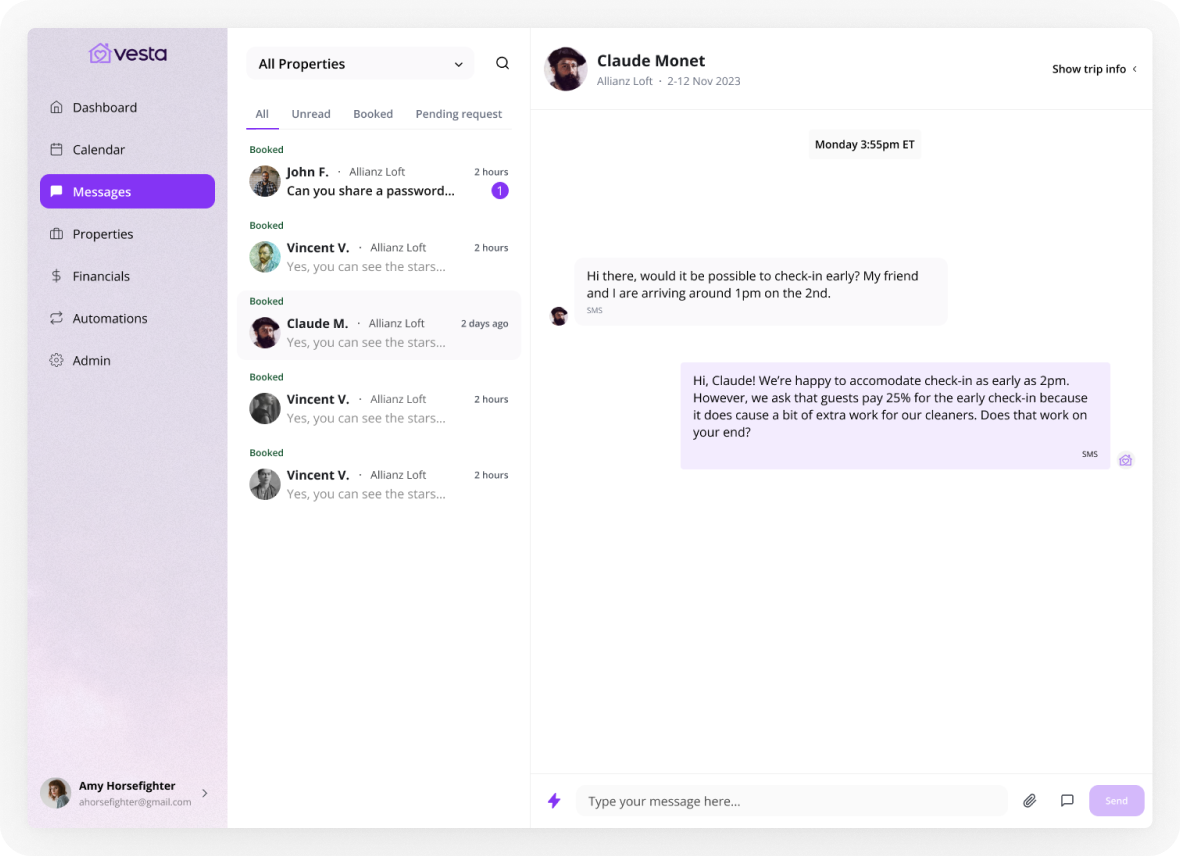Click the chat bubble icon near Send

click(x=1067, y=800)
